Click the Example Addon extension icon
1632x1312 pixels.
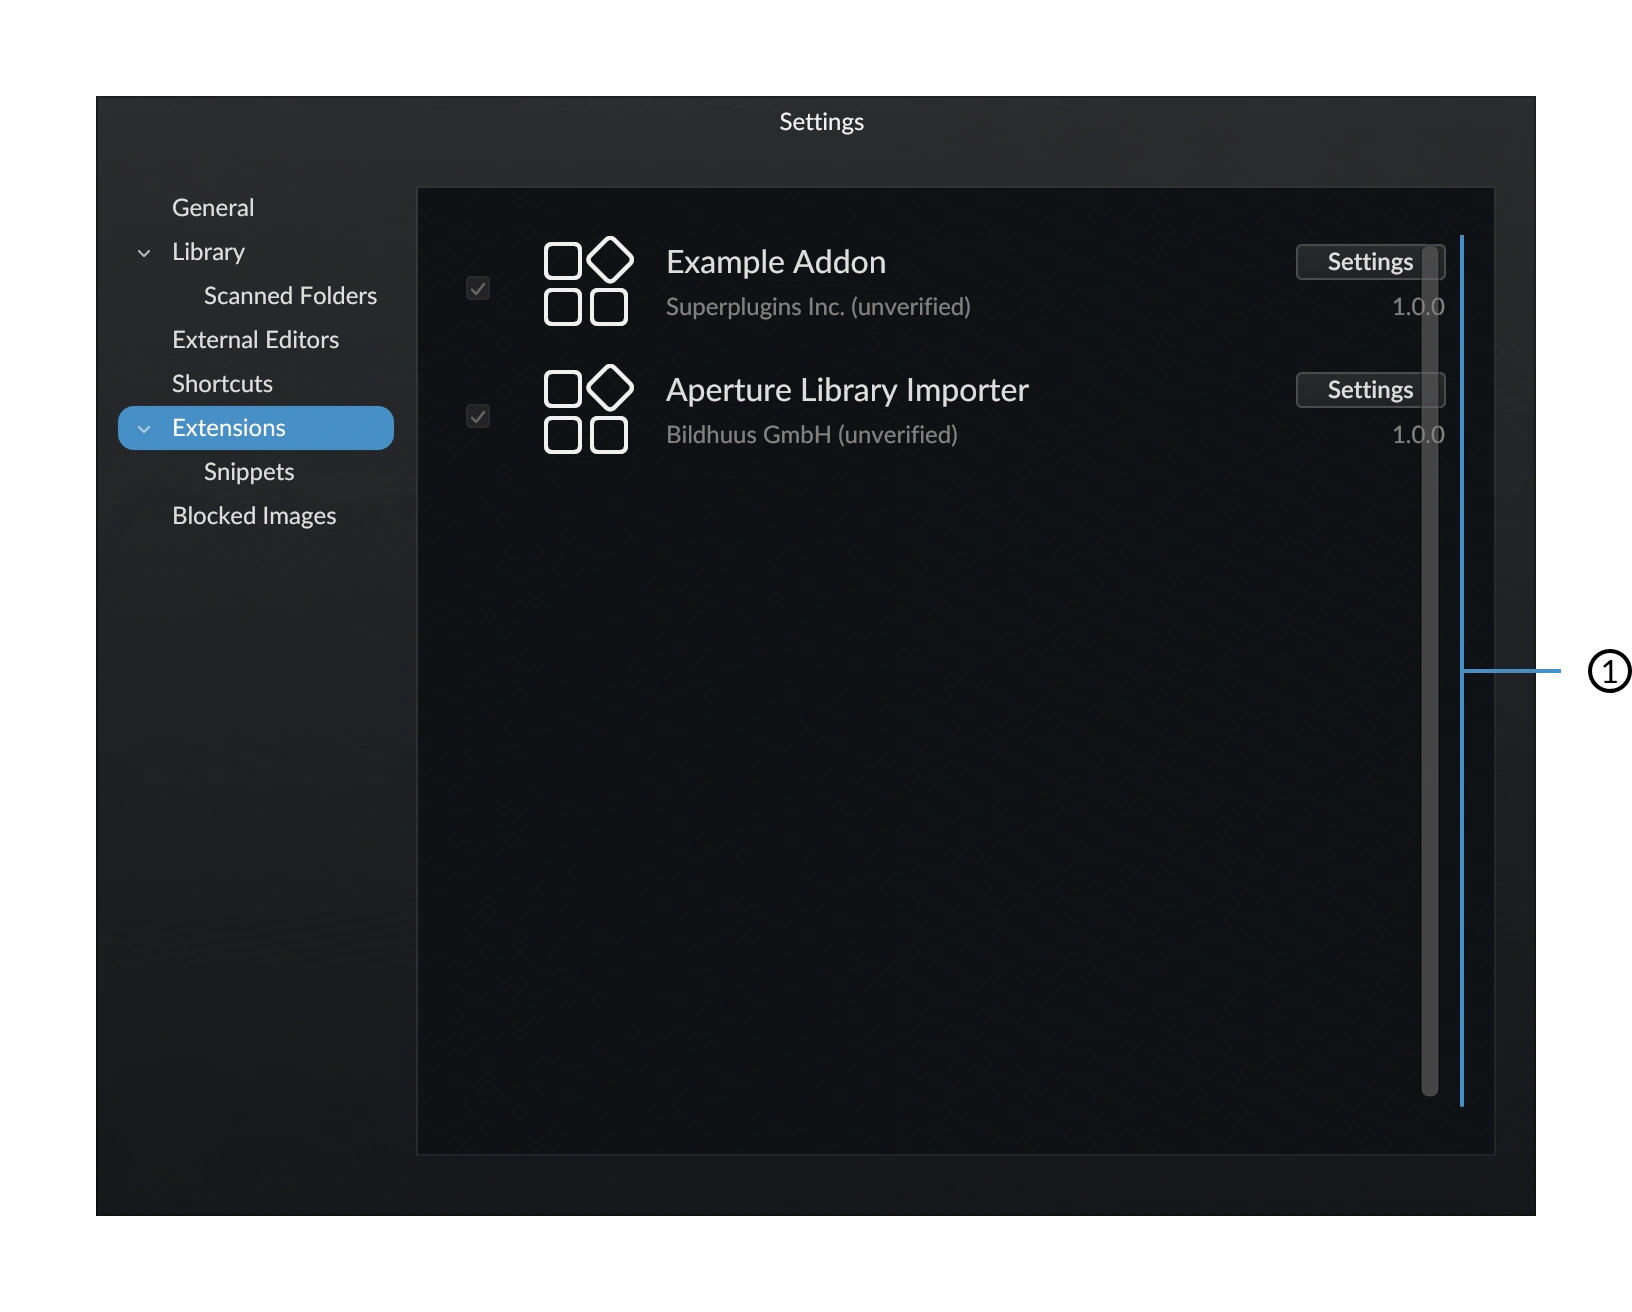coord(588,283)
